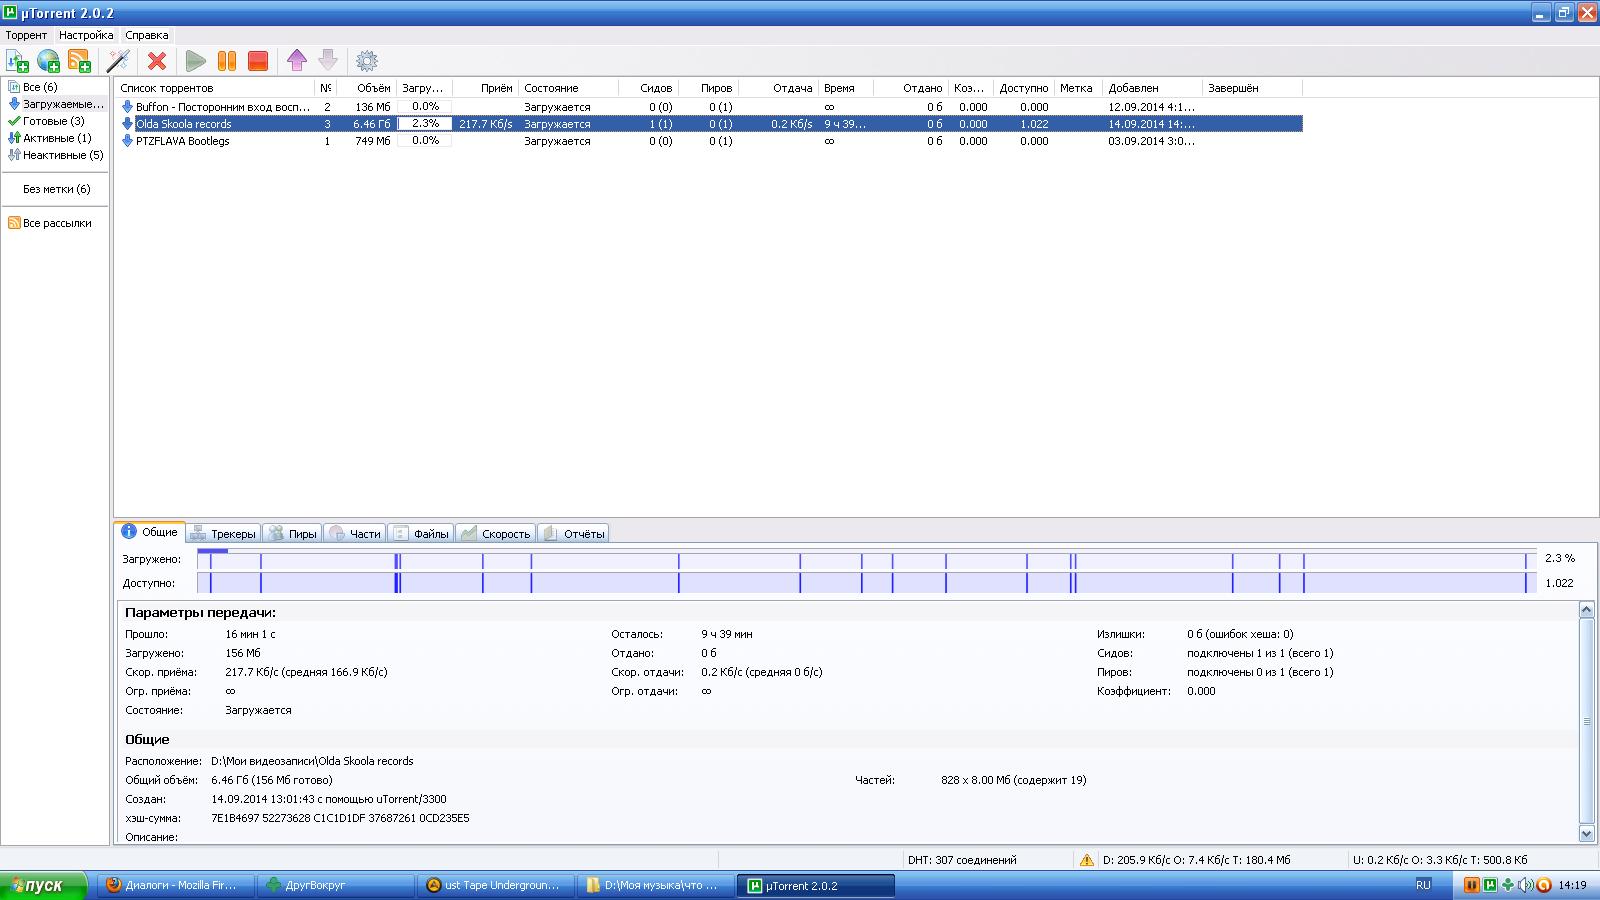Click the green clover tray icon
1600x900 pixels.
[x=1508, y=885]
